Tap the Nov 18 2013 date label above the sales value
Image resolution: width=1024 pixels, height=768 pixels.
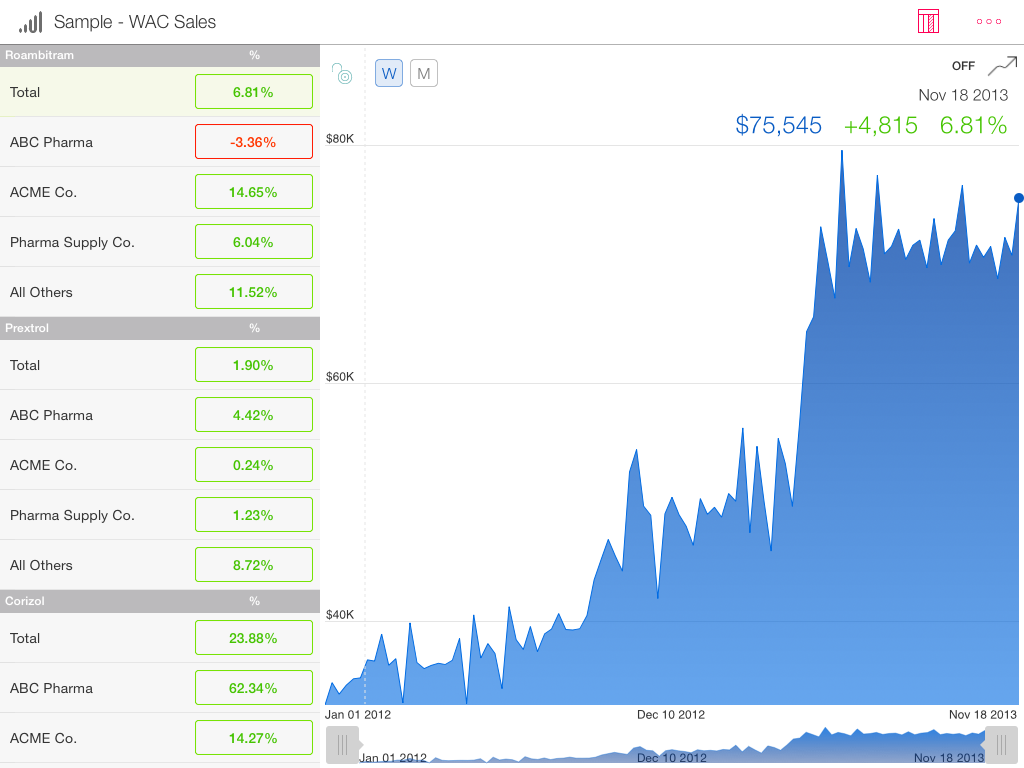tap(963, 95)
